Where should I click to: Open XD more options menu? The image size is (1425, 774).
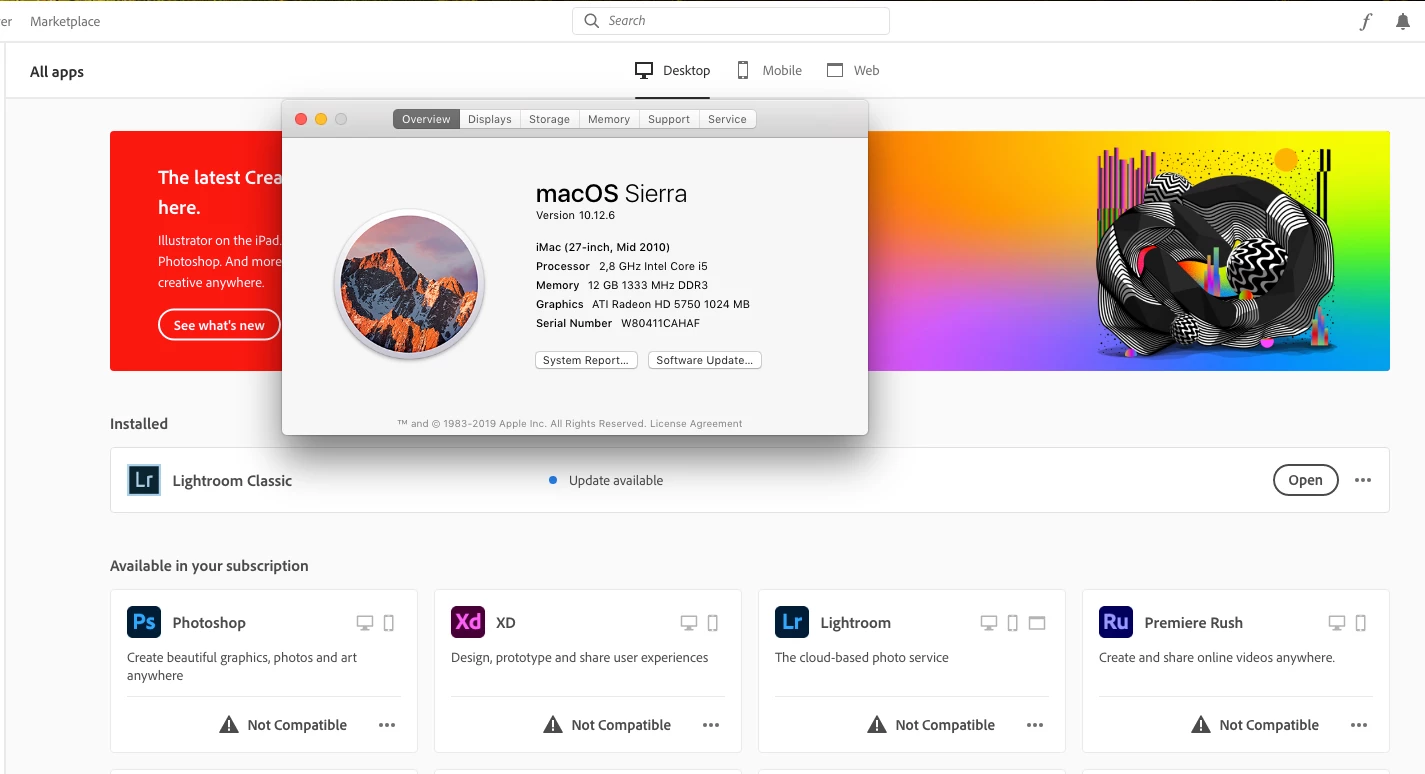click(711, 725)
